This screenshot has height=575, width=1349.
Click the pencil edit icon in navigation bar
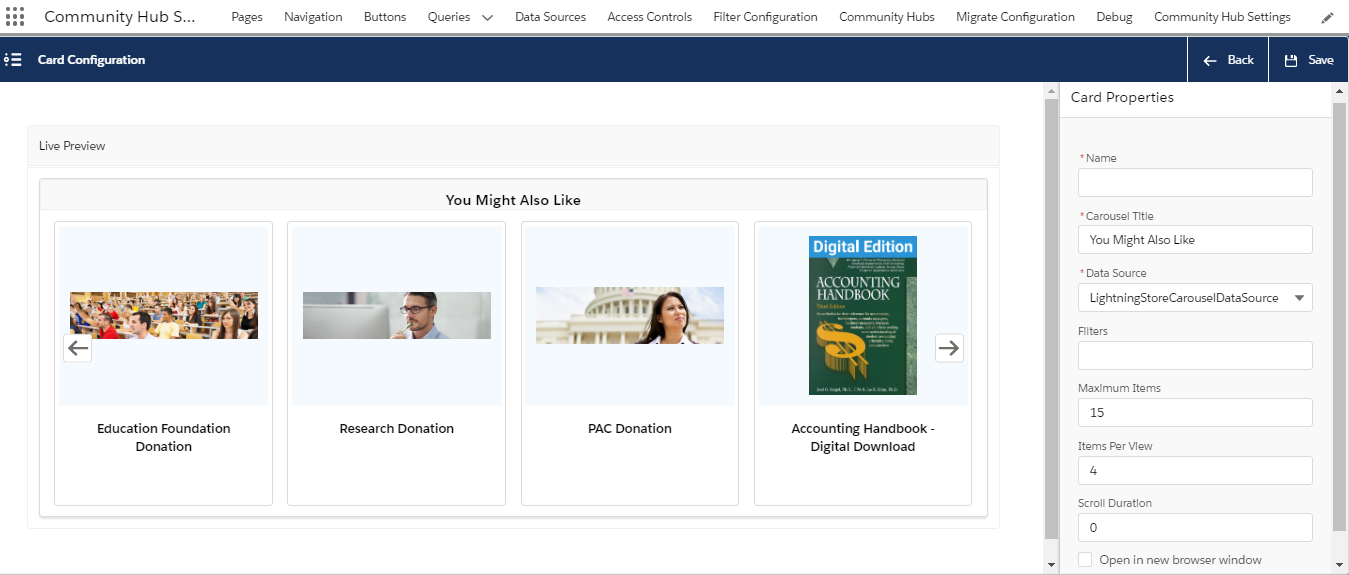(1327, 17)
